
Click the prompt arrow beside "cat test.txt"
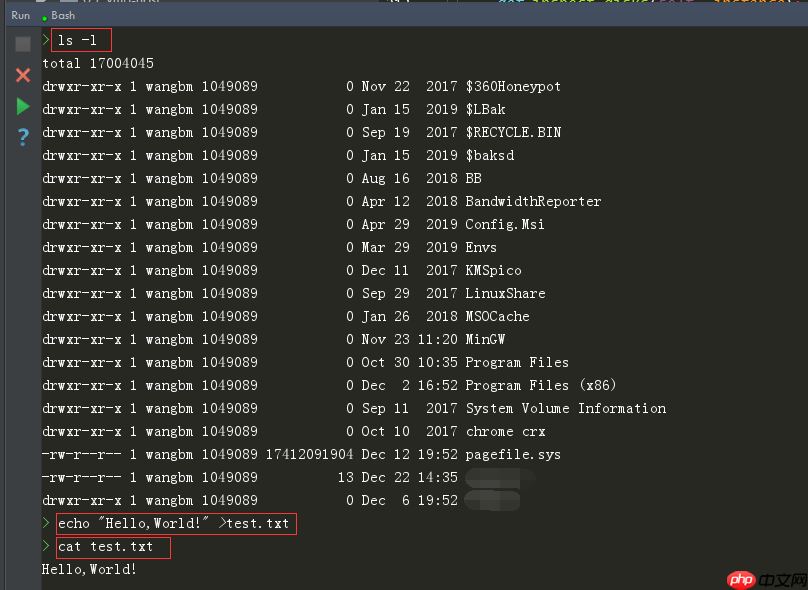(45, 546)
